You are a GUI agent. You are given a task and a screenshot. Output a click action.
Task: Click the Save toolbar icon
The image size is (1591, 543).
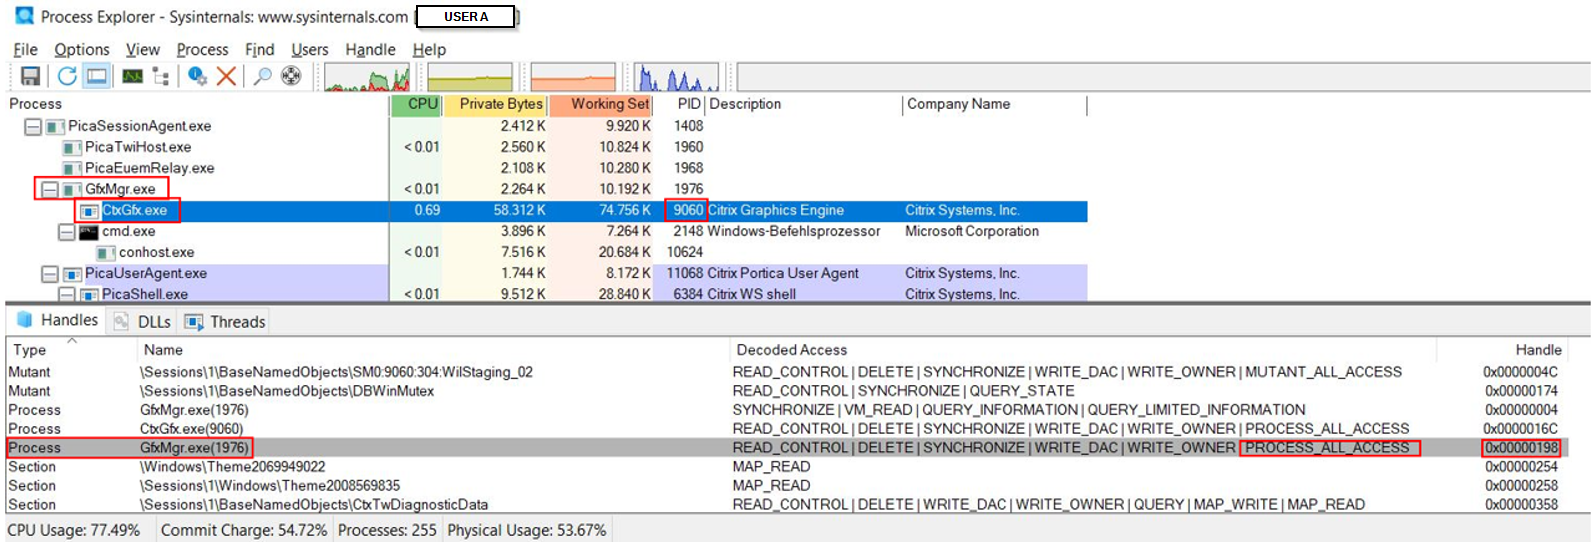coord(30,76)
